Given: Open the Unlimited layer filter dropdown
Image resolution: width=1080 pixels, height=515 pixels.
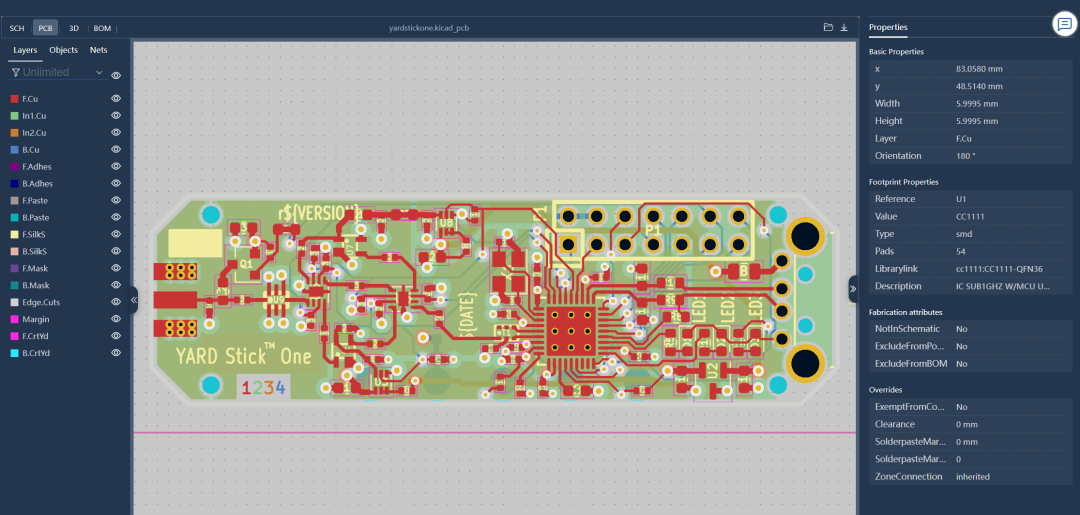Looking at the screenshot, I should [x=58, y=72].
